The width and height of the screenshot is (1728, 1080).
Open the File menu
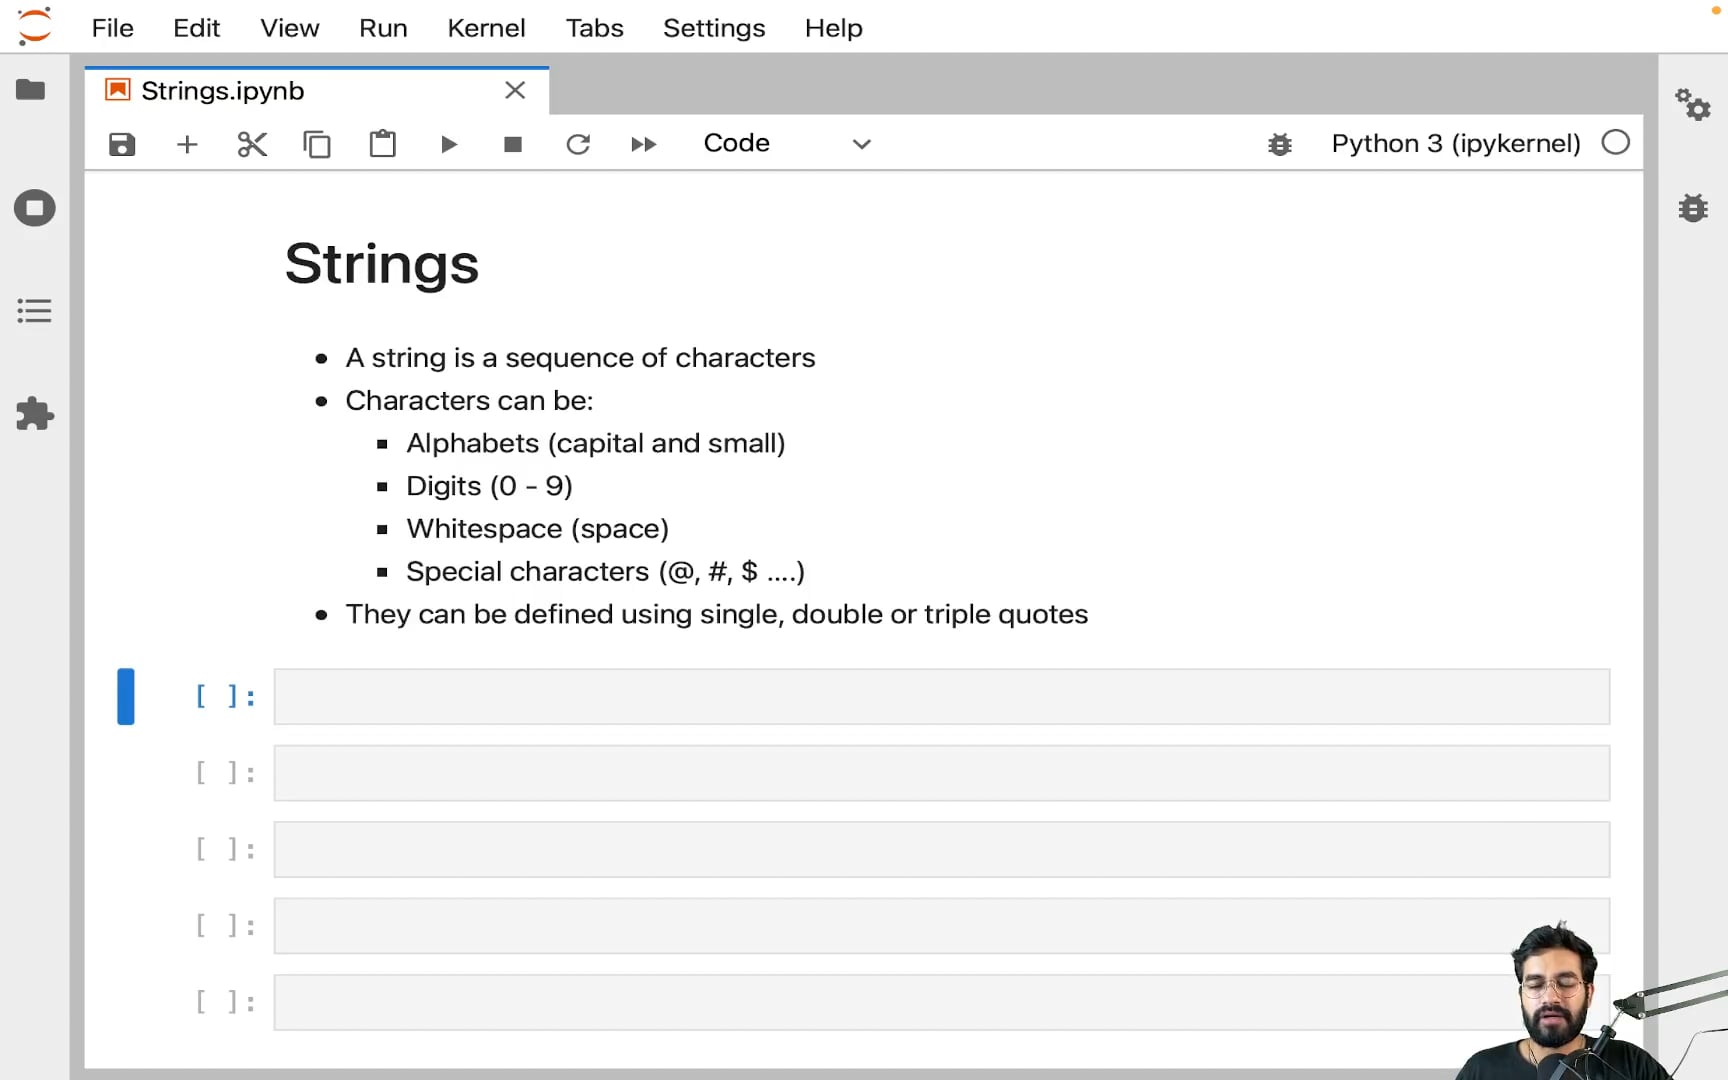pyautogui.click(x=112, y=28)
